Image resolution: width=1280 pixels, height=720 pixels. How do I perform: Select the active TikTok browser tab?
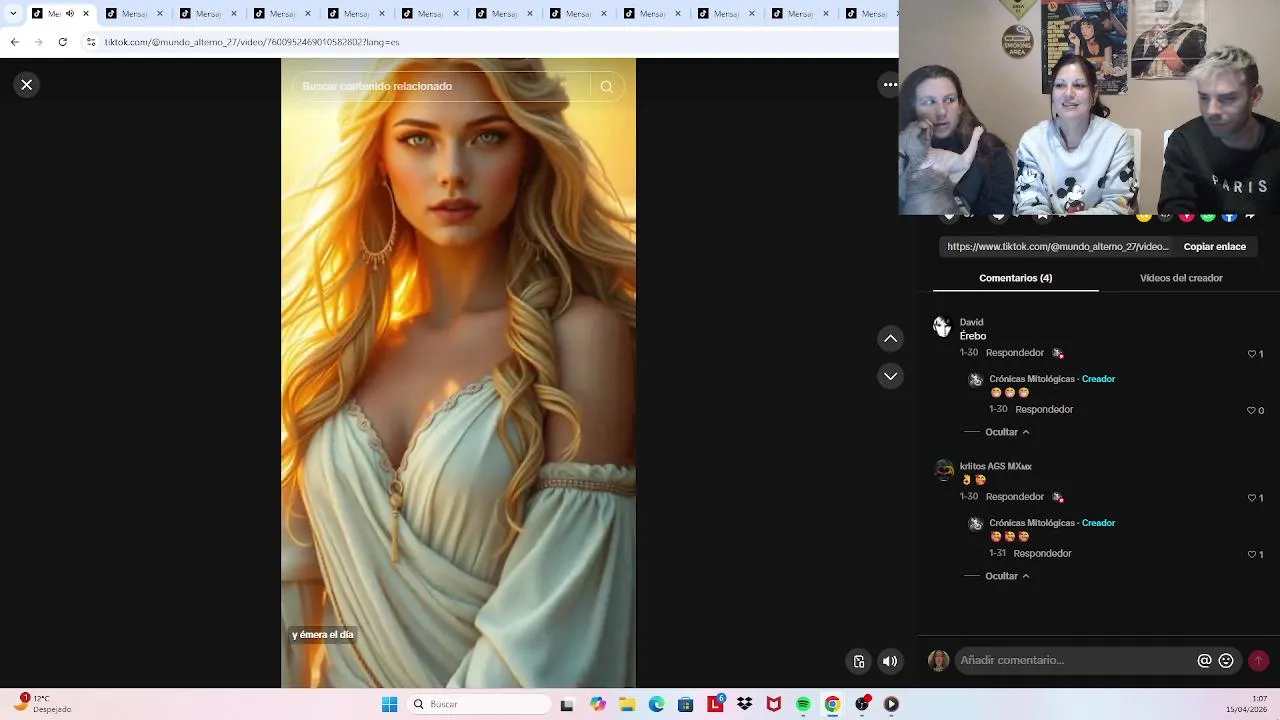[x=60, y=14]
